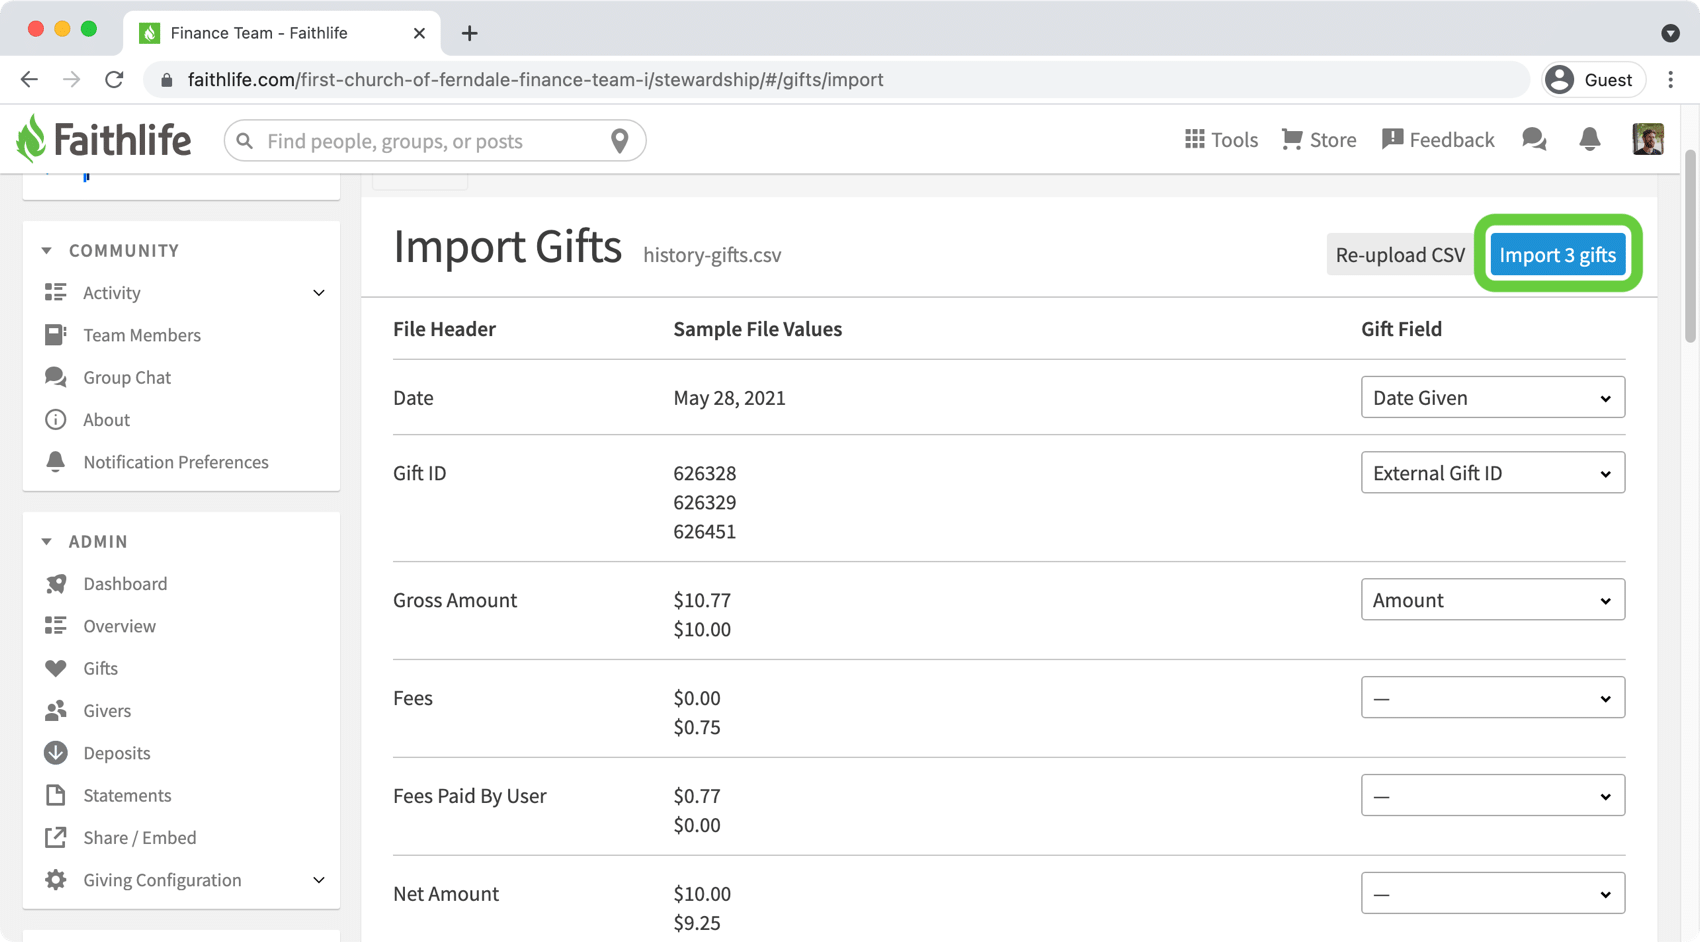The width and height of the screenshot is (1700, 942).
Task: Expand the Activity submenu chevron
Action: 319,293
